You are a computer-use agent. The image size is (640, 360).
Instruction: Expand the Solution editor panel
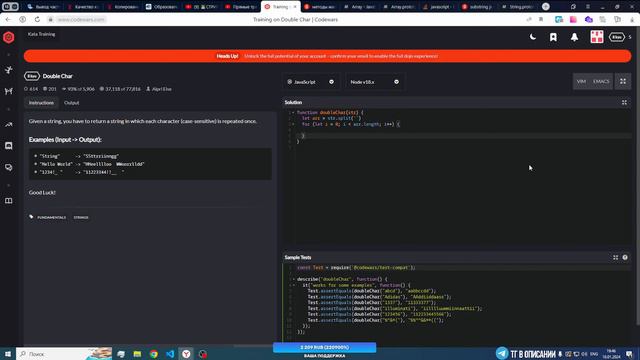tap(624, 102)
